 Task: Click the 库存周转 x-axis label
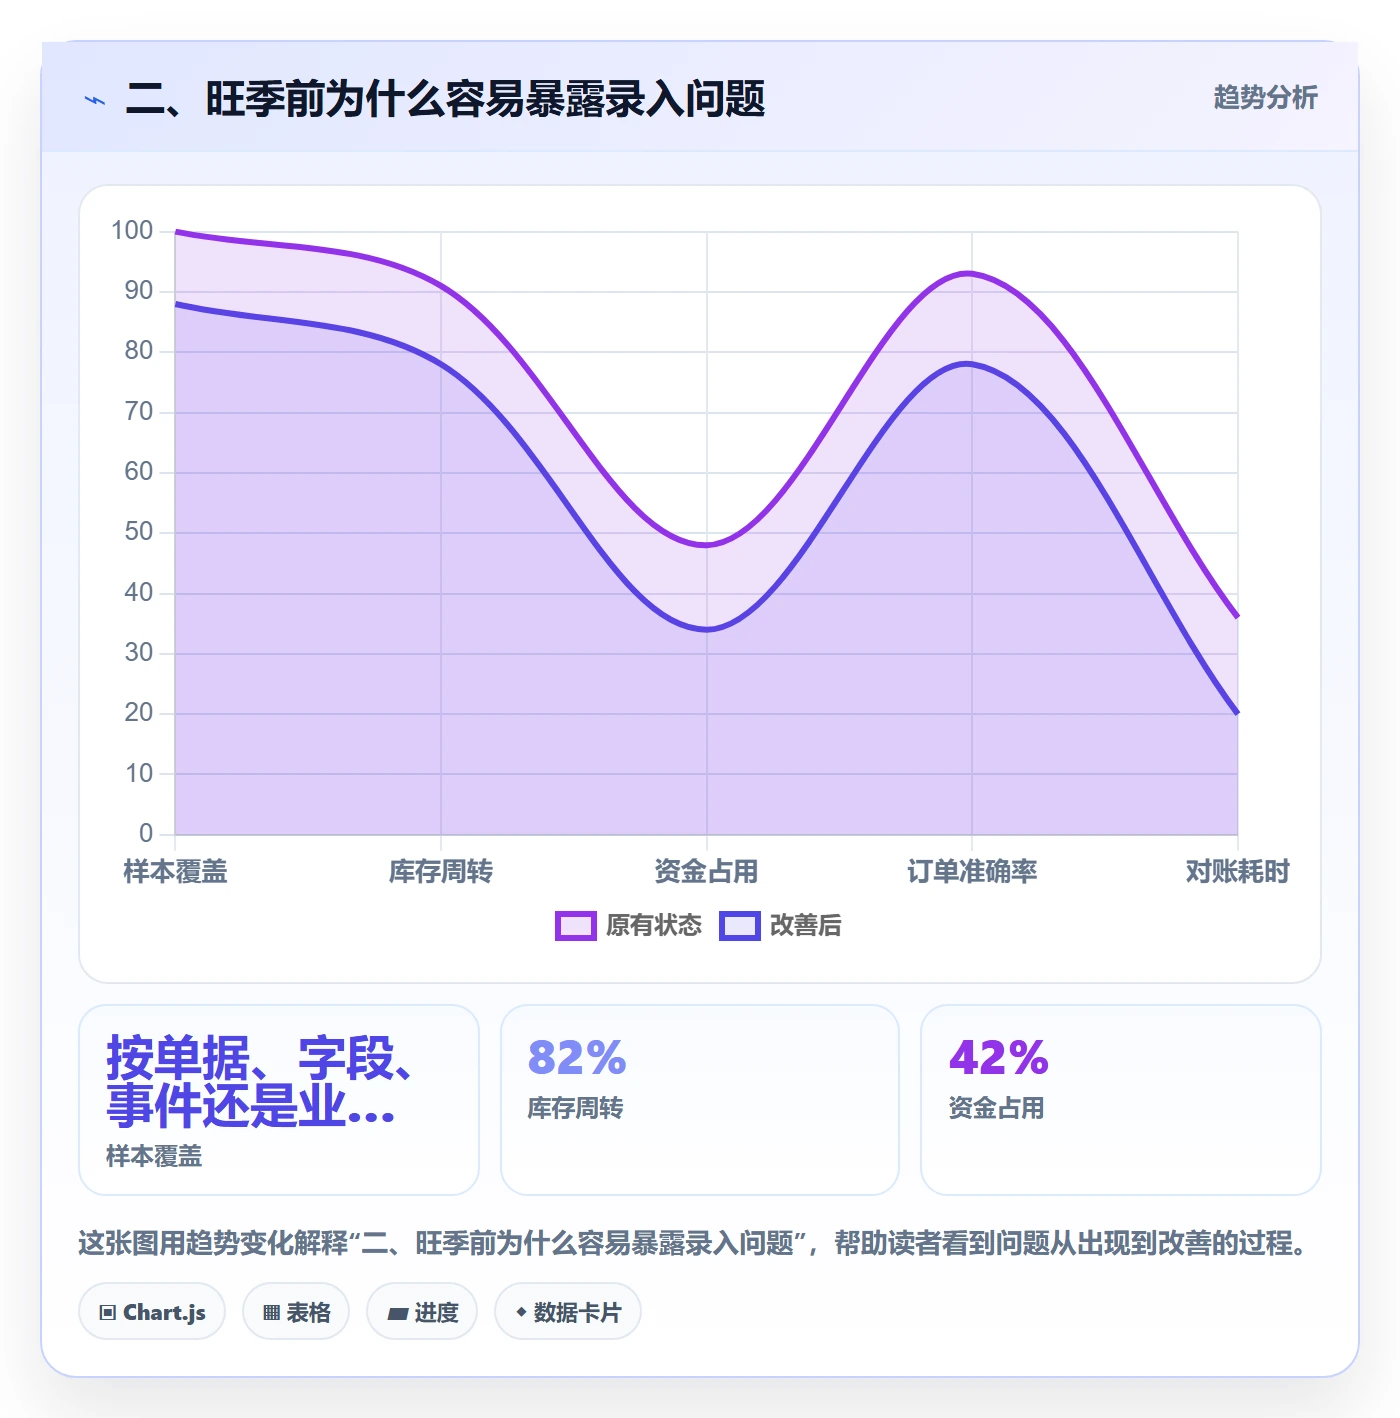click(x=441, y=872)
